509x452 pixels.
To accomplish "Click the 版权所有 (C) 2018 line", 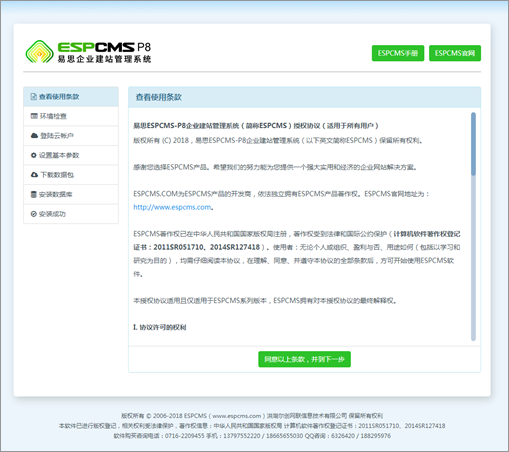I will (278, 141).
